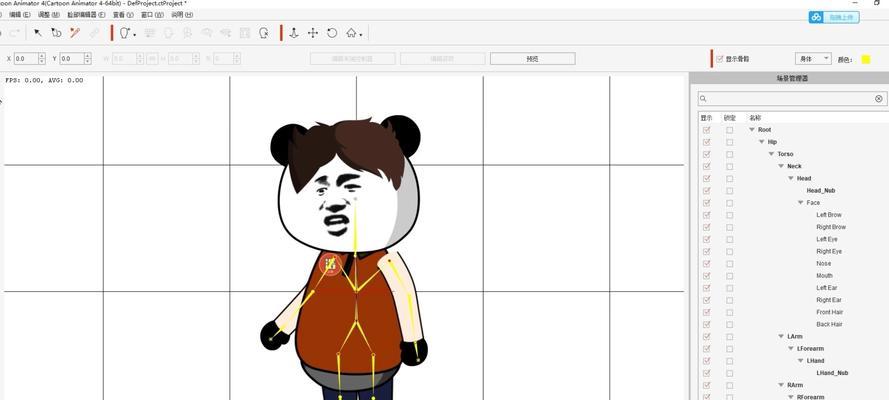Lock the Neck bone

click(730, 167)
